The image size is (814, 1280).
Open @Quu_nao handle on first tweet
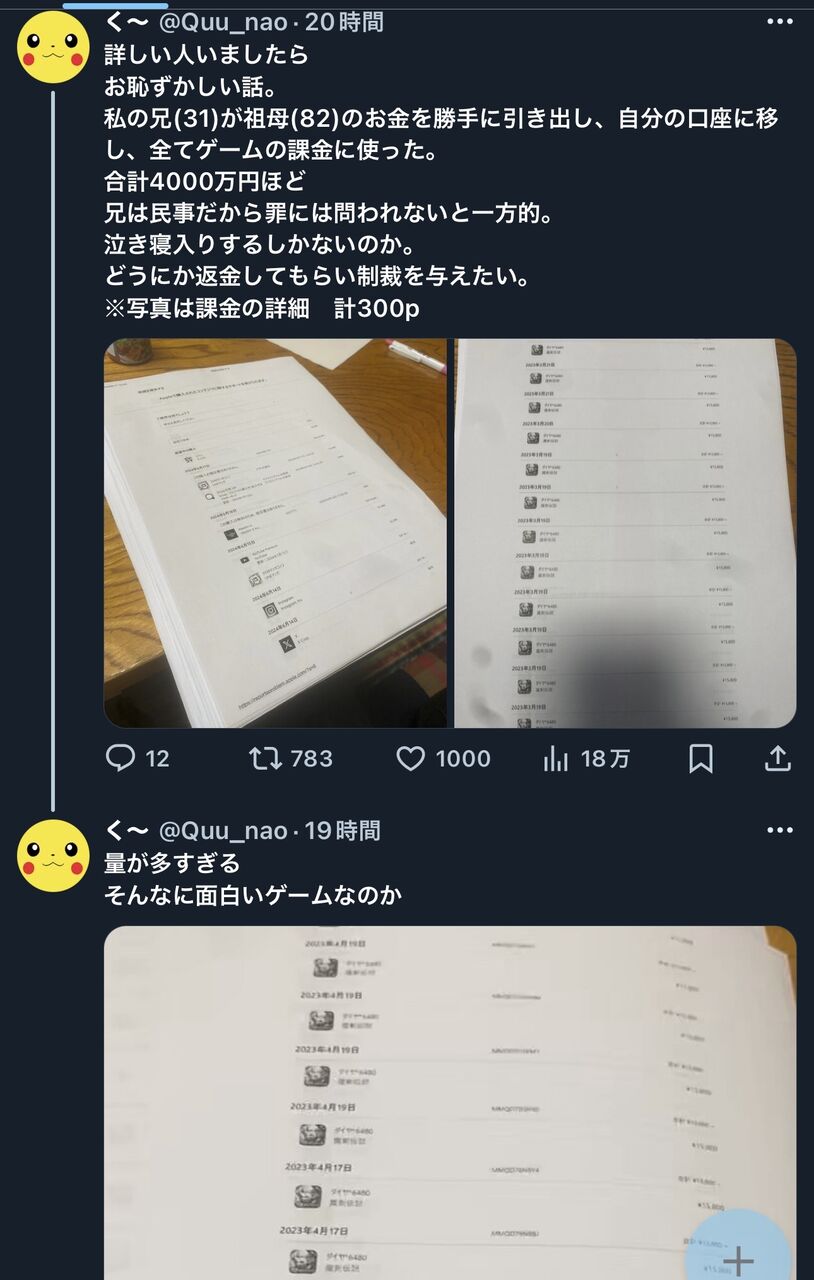223,22
